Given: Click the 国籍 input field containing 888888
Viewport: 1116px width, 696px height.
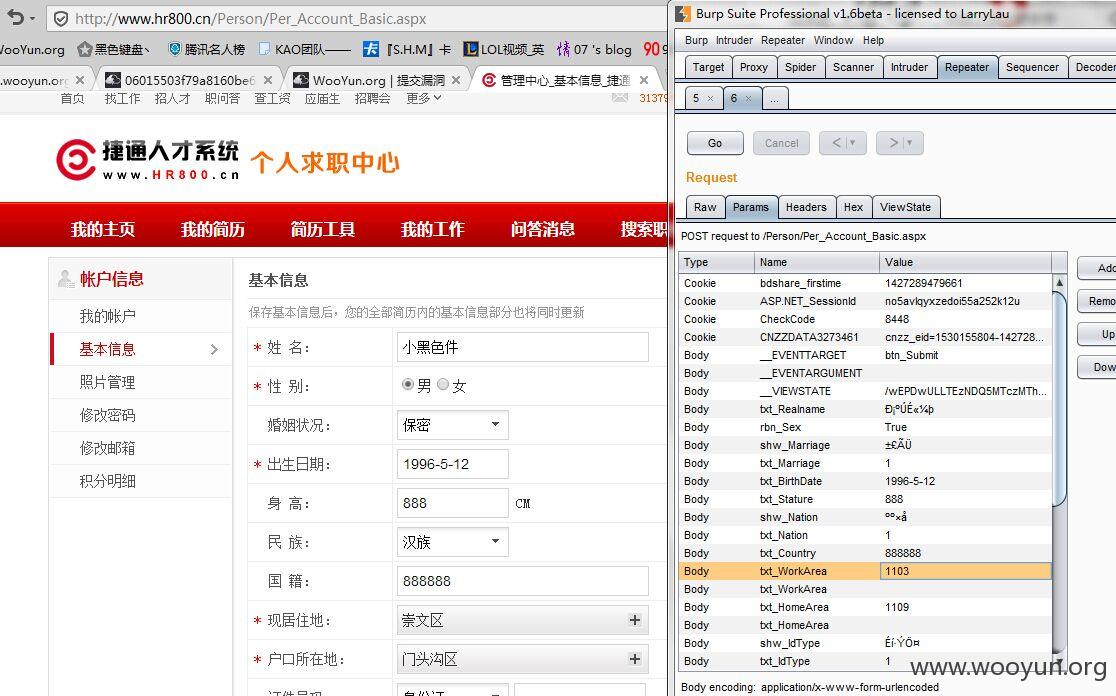Looking at the screenshot, I should (x=522, y=581).
